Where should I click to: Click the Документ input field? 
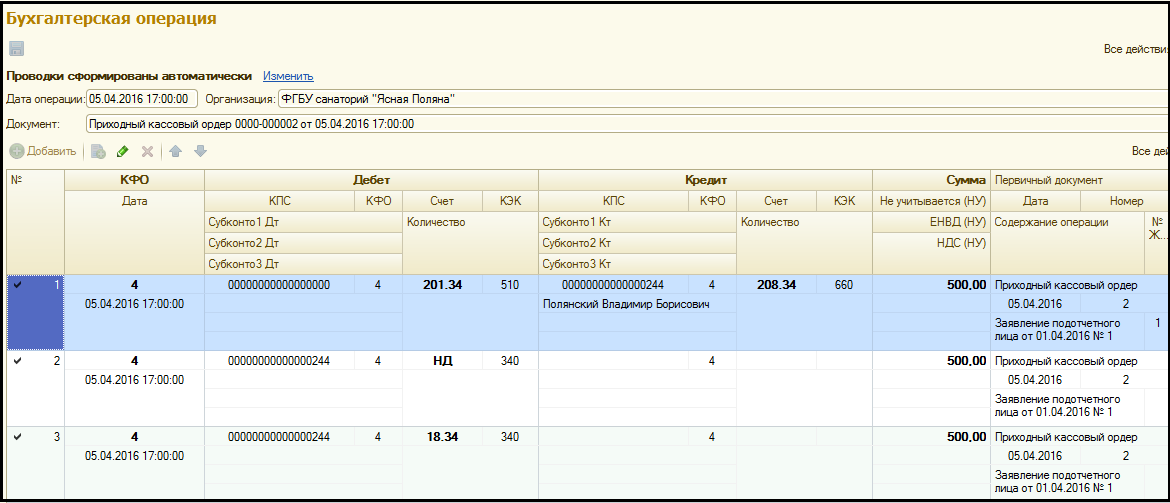pos(627,124)
